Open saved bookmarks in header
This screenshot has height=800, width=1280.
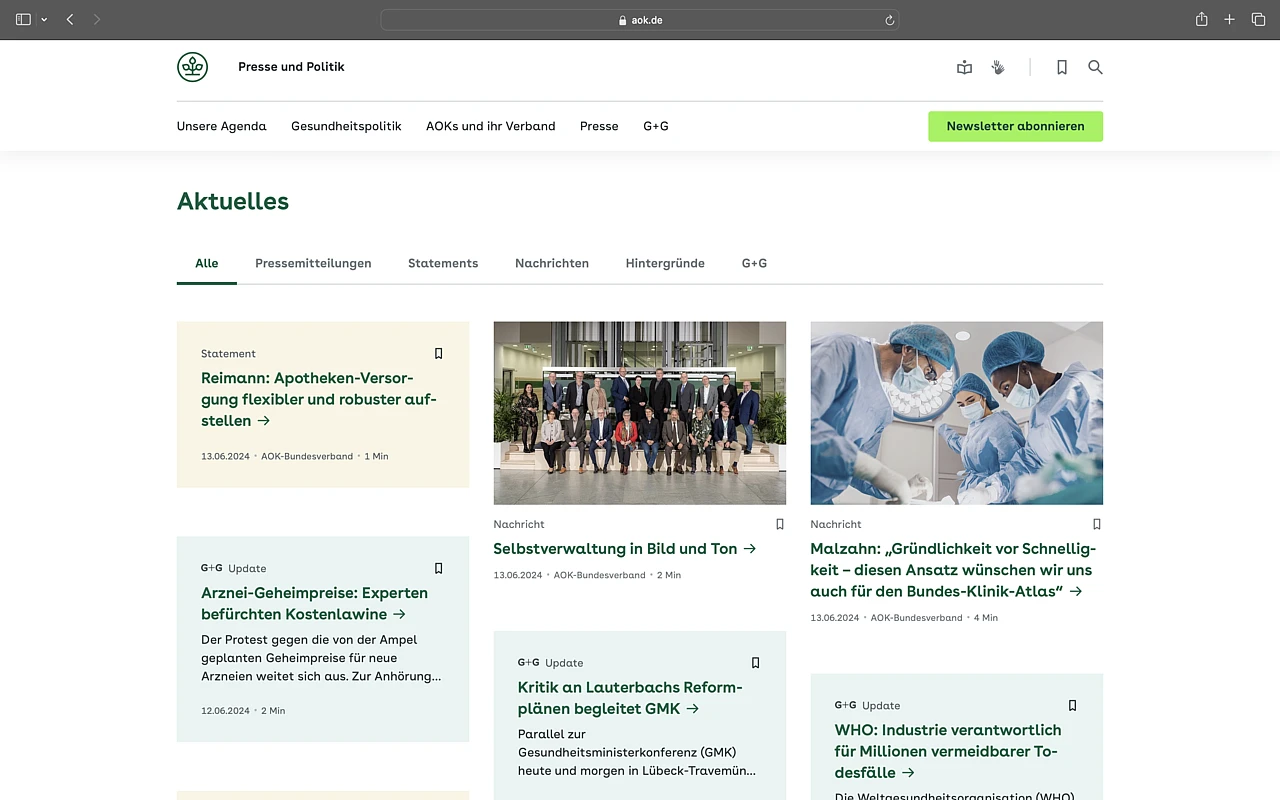coord(1062,67)
